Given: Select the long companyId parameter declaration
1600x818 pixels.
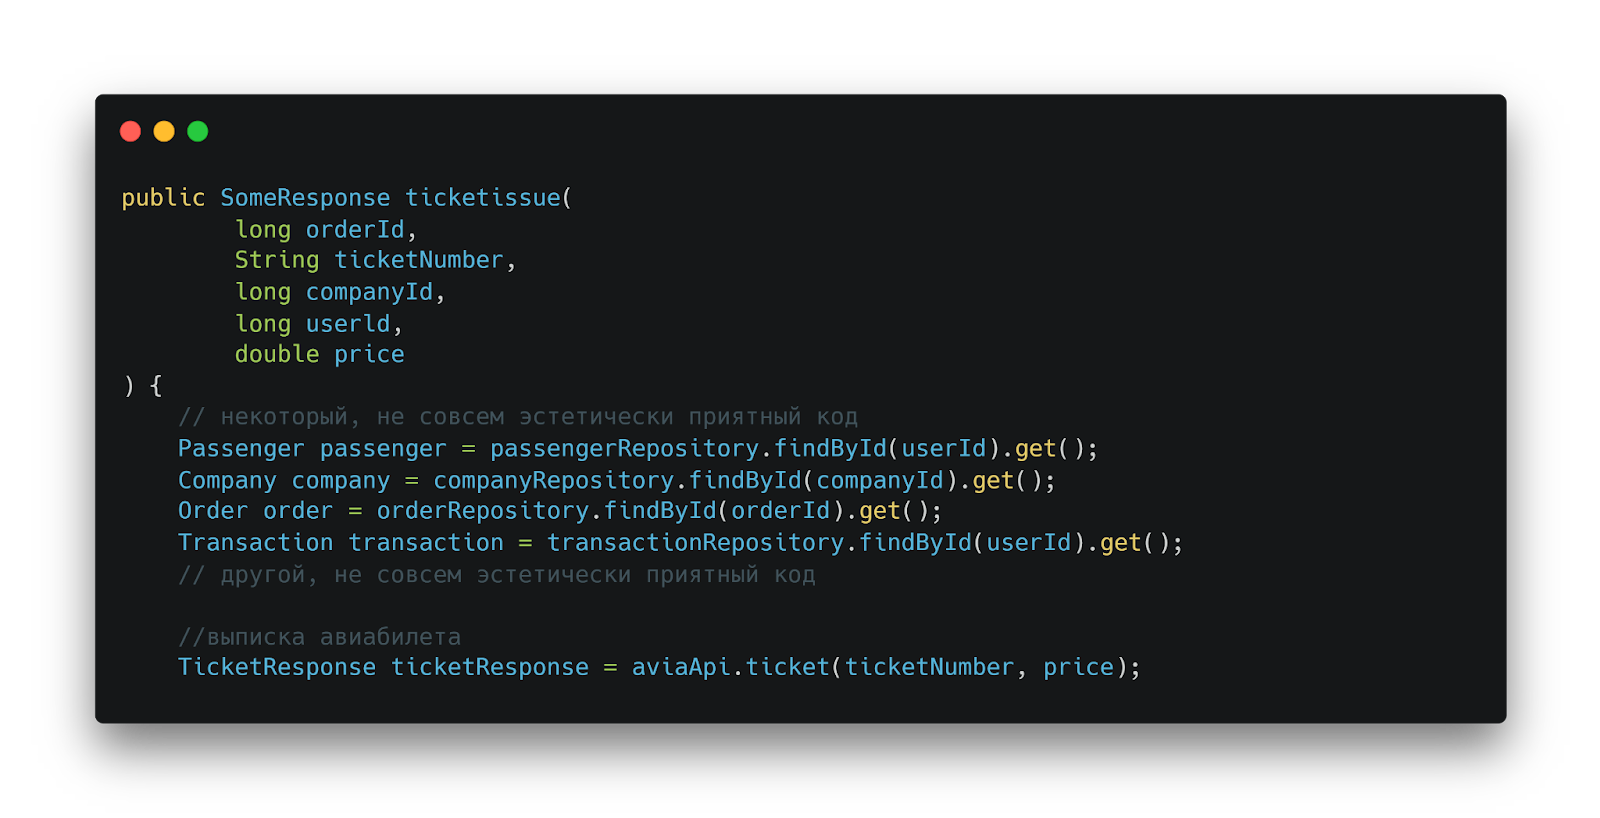Looking at the screenshot, I should tap(339, 292).
